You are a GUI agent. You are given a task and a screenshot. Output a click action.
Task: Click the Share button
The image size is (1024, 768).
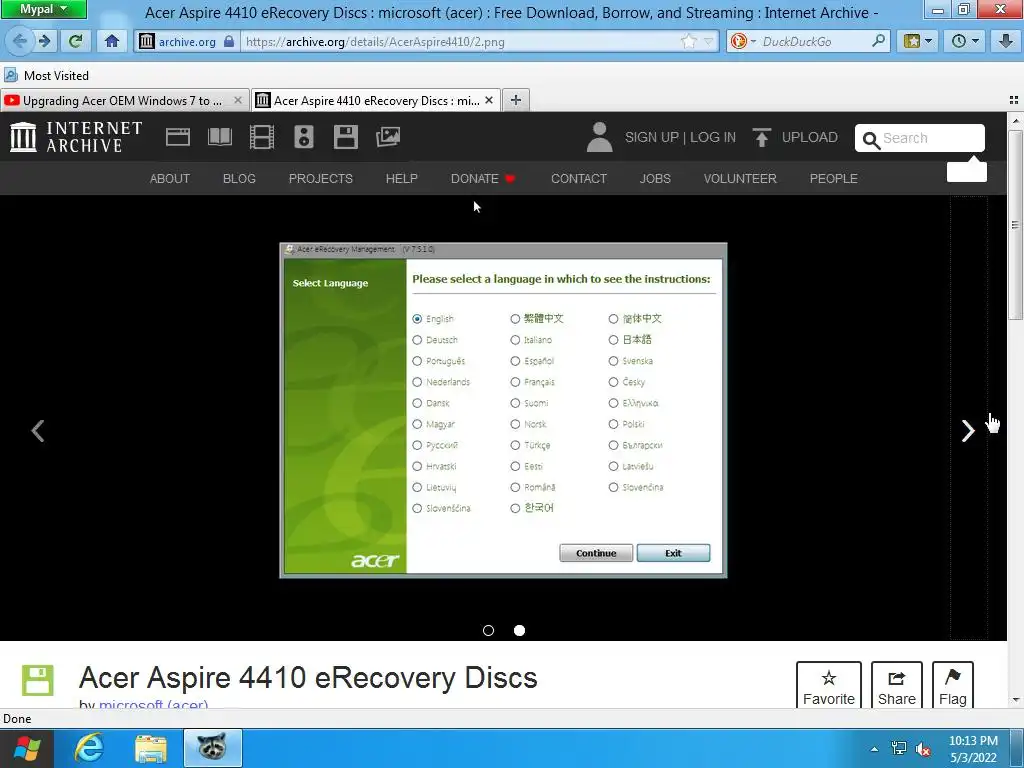[897, 686]
